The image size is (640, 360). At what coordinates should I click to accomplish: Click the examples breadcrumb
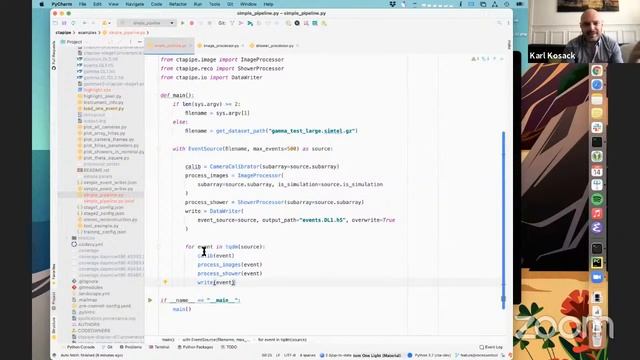(x=87, y=33)
